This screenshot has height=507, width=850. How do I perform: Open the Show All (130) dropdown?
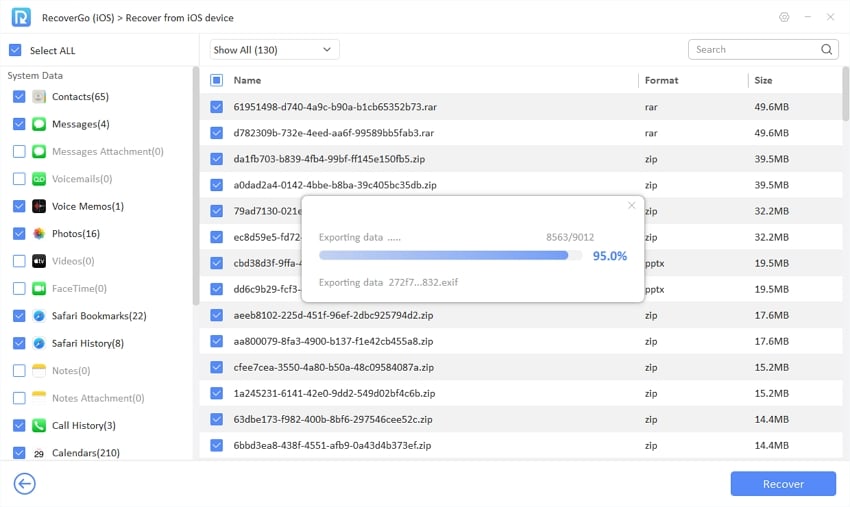[x=274, y=50]
